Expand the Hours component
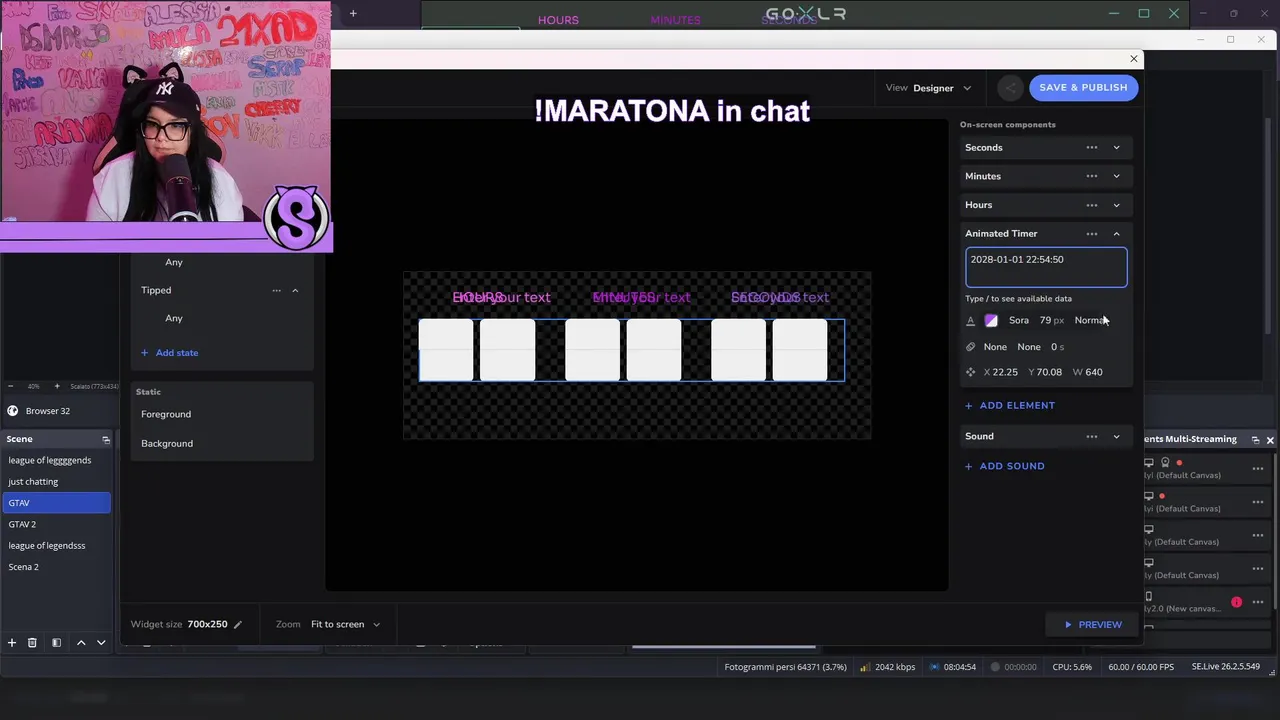1280x720 pixels. click(x=1117, y=205)
